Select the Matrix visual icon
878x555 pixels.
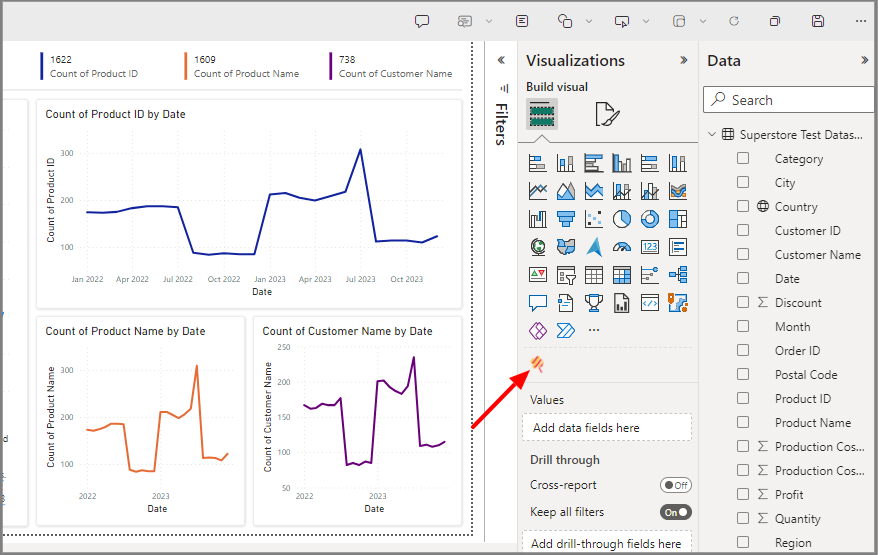point(622,275)
